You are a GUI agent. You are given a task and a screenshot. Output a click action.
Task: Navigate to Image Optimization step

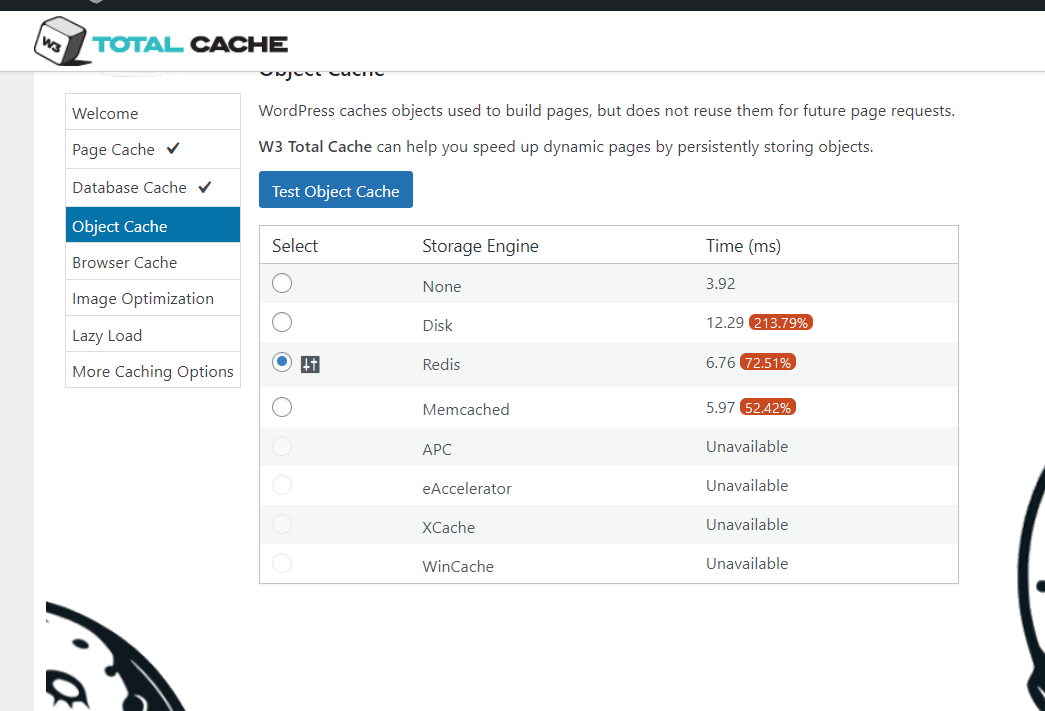point(143,298)
